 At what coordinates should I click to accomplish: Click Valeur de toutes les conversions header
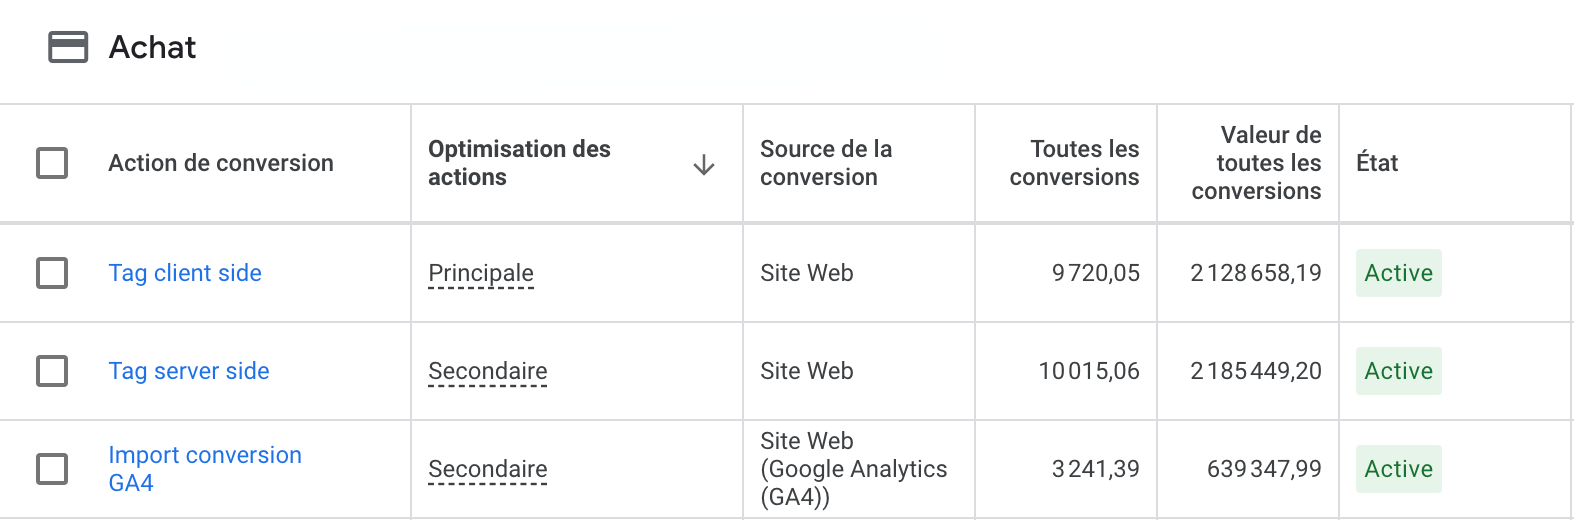(1256, 163)
